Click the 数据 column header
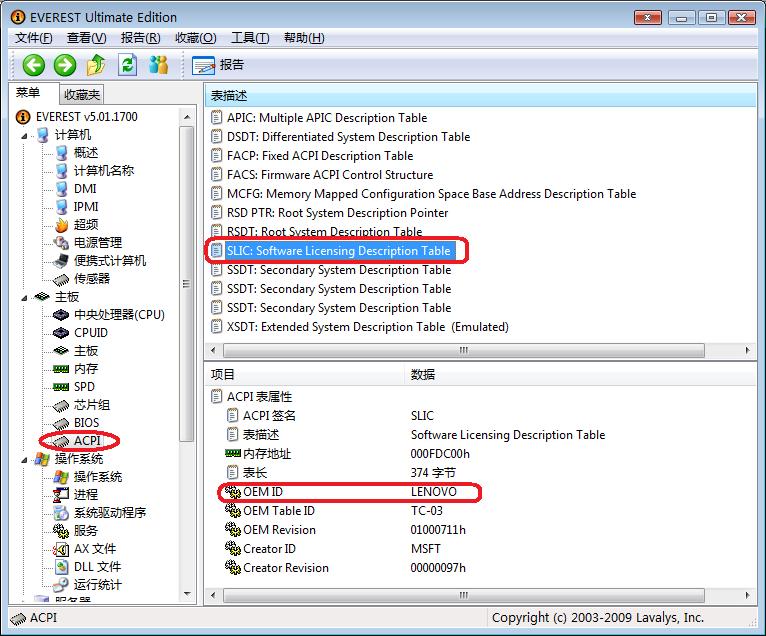This screenshot has width=766, height=636. pyautogui.click(x=423, y=375)
